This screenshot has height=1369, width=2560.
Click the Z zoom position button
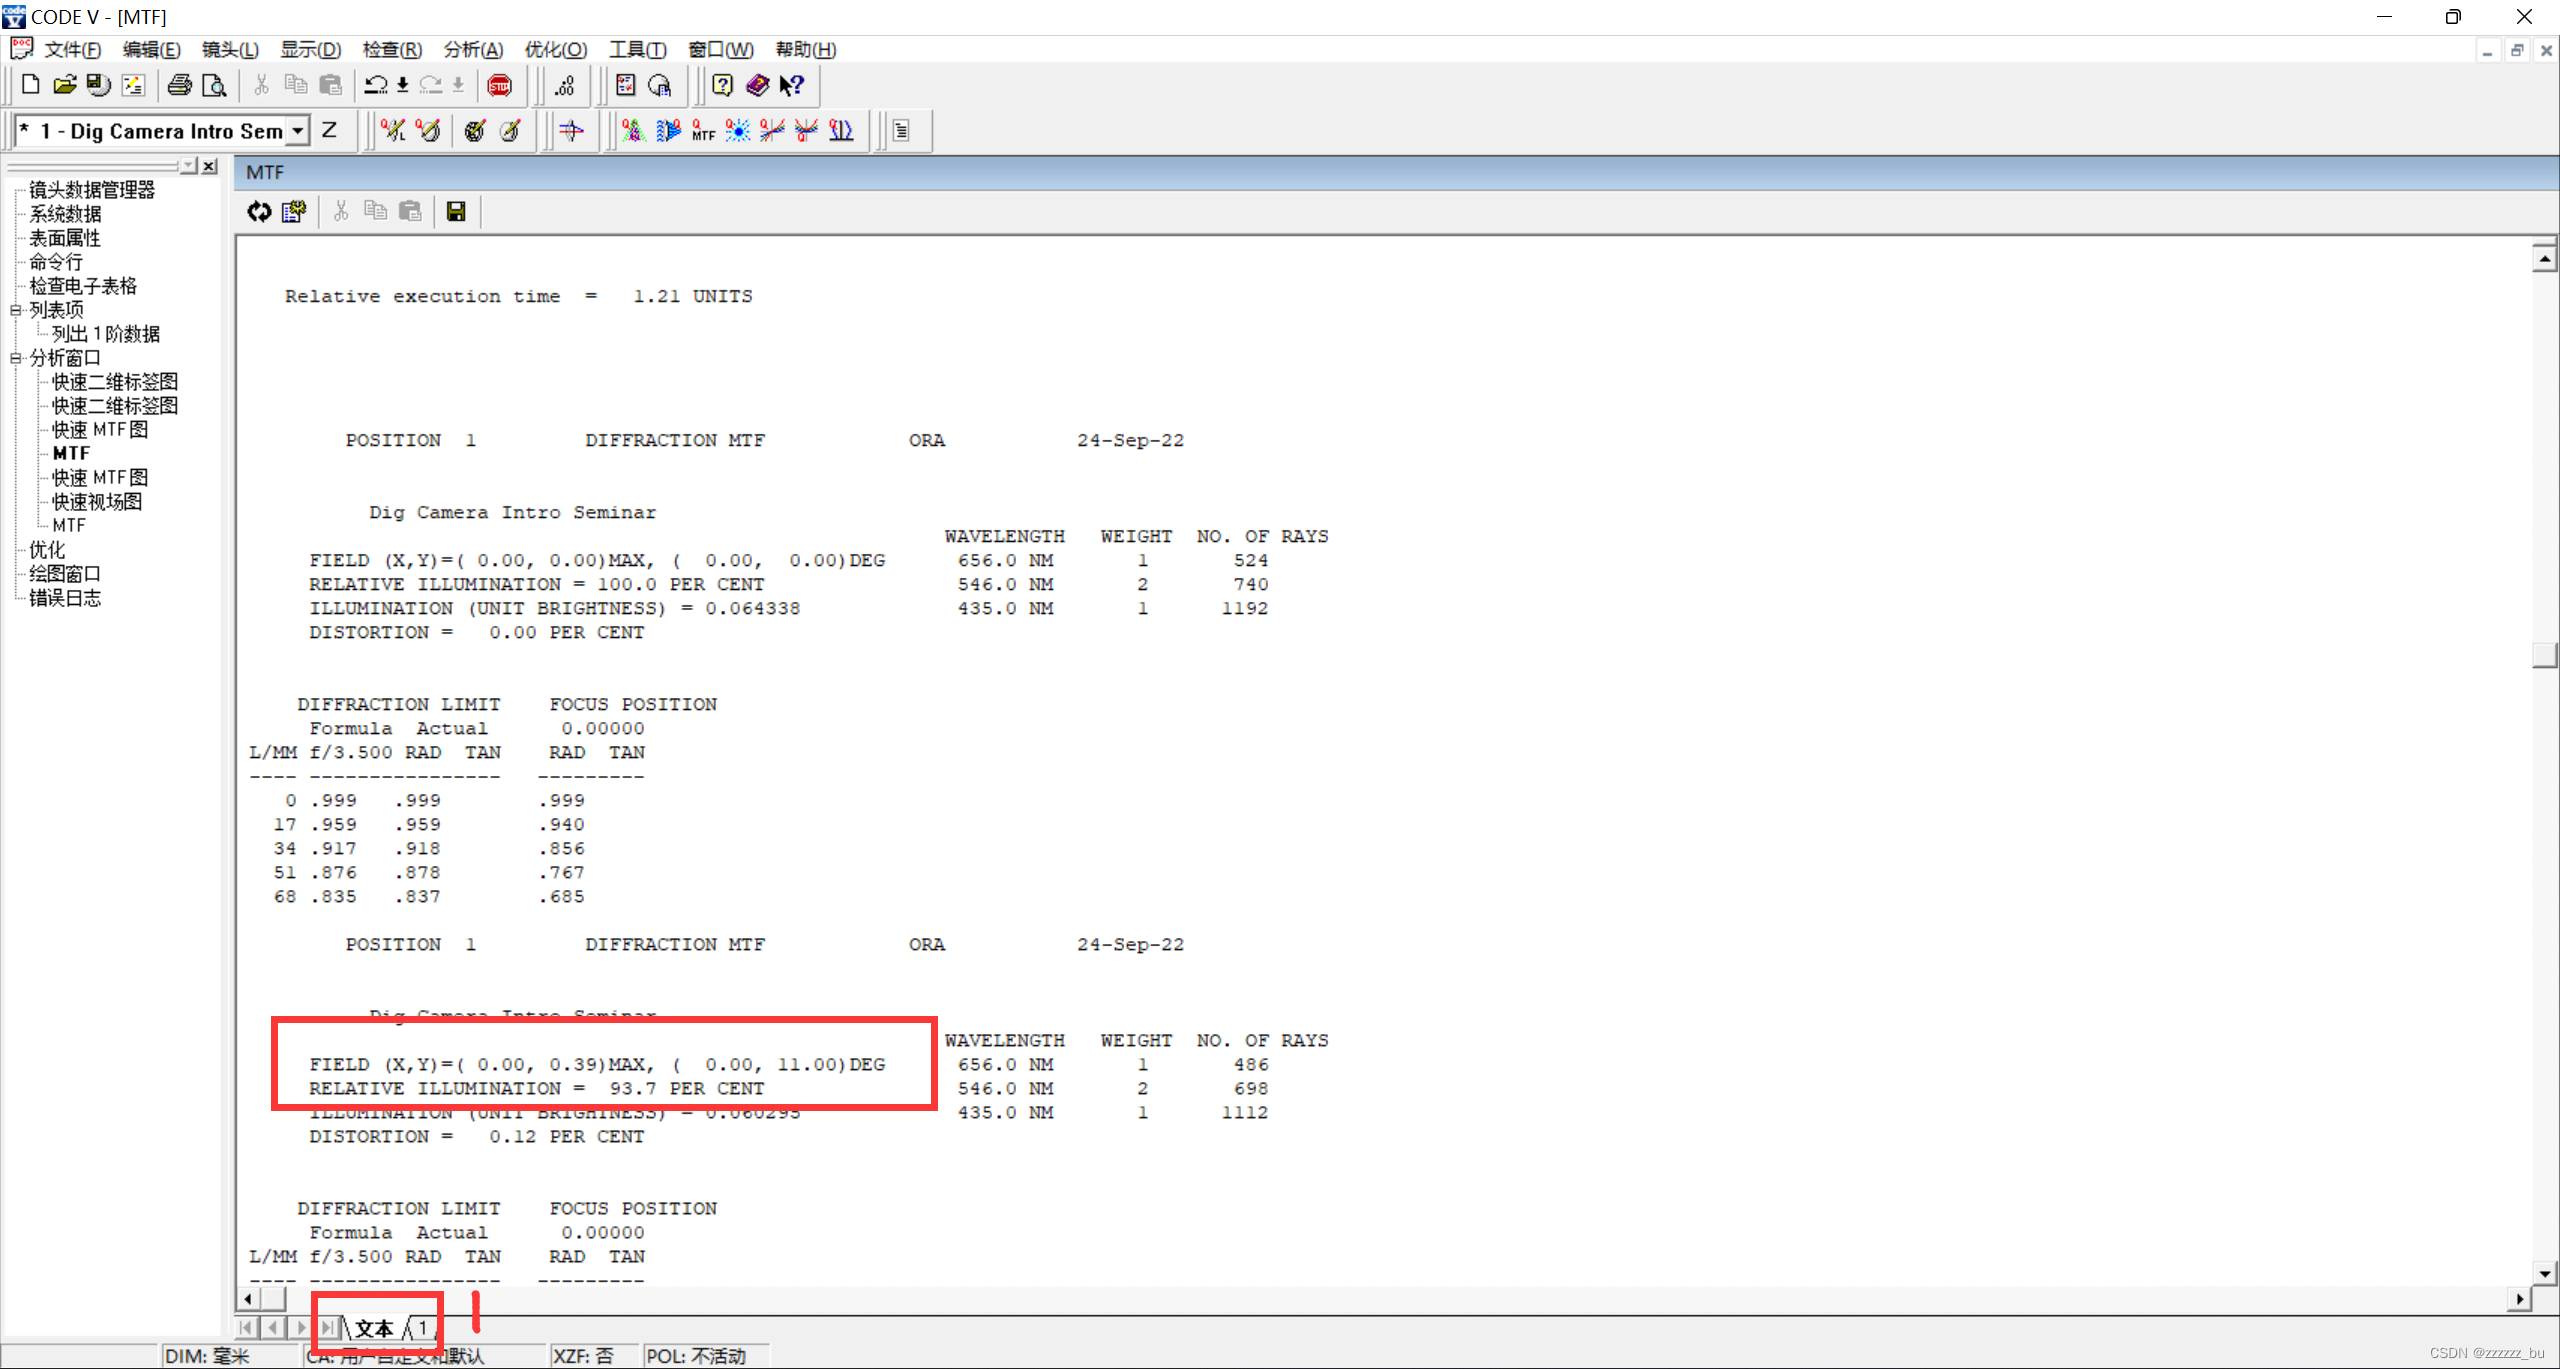coord(329,131)
